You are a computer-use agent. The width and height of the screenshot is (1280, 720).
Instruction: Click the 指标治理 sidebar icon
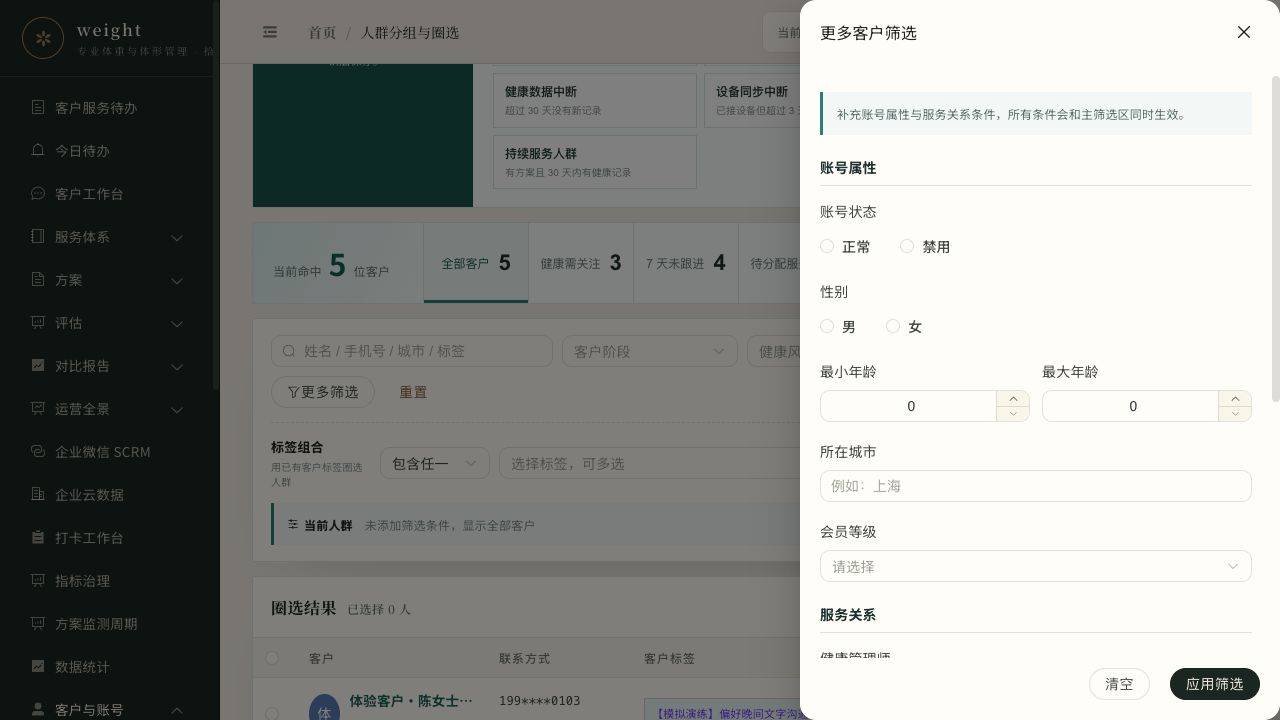point(38,580)
